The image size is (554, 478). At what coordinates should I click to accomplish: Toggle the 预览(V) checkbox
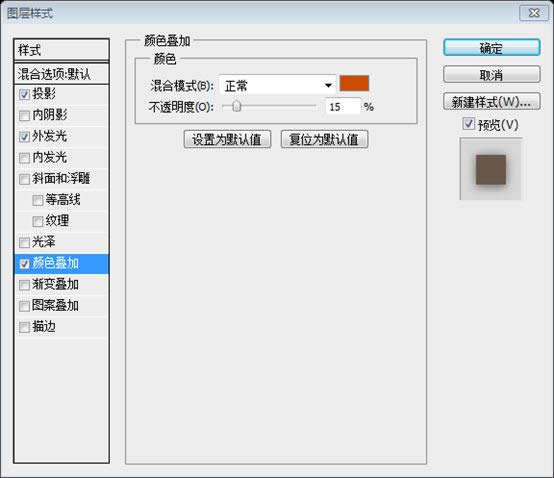(468, 124)
